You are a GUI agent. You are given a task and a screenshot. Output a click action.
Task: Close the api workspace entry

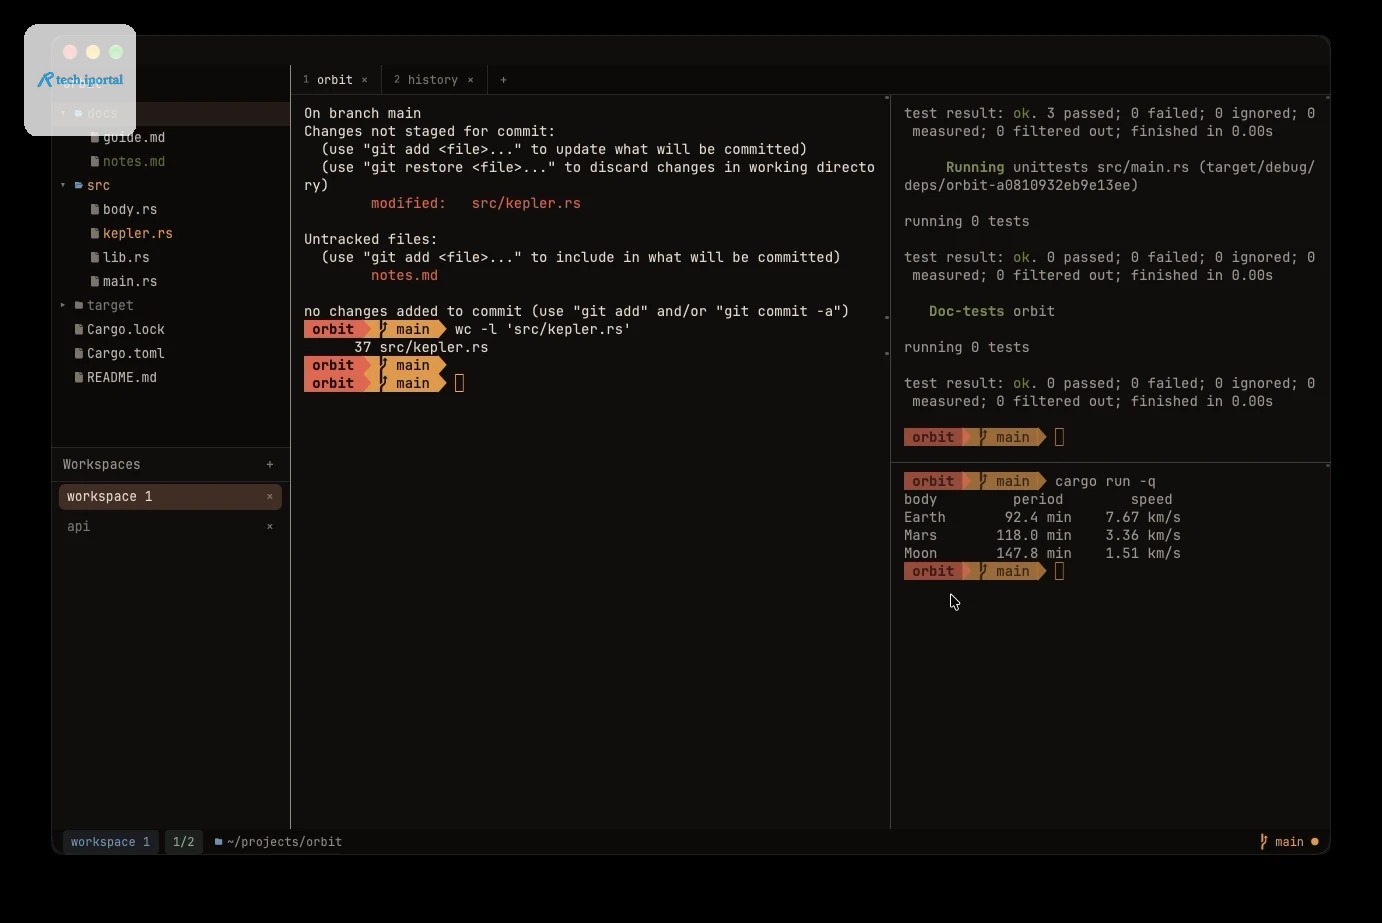pos(270,527)
